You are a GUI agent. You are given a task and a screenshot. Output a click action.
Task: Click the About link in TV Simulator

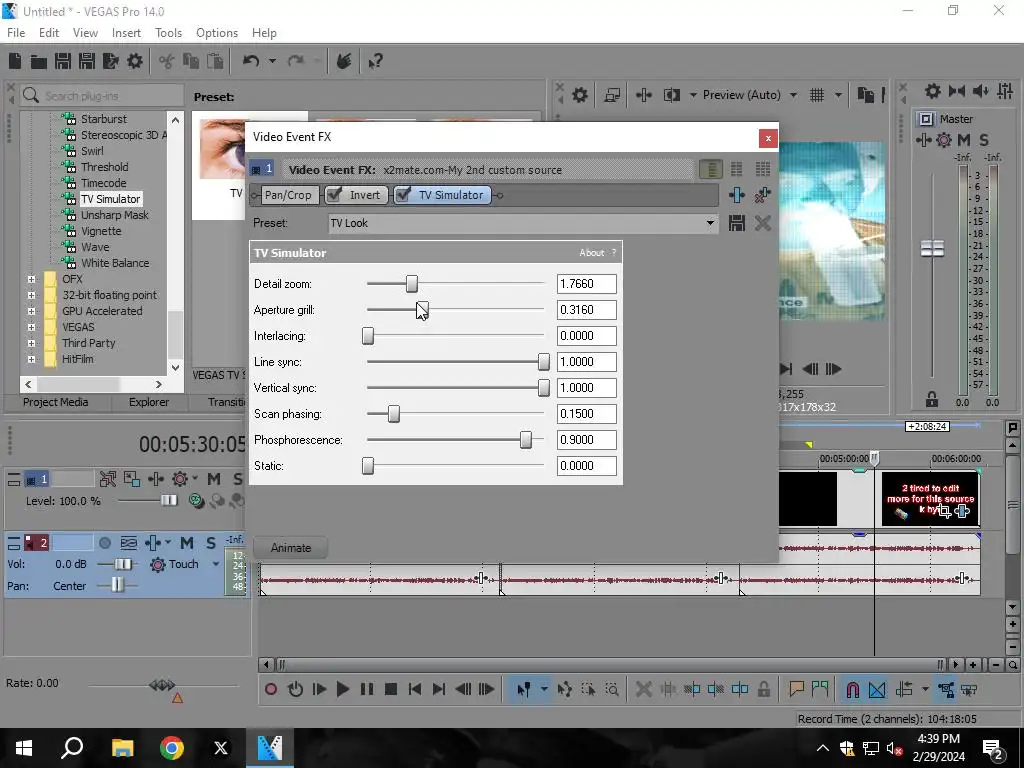[592, 253]
